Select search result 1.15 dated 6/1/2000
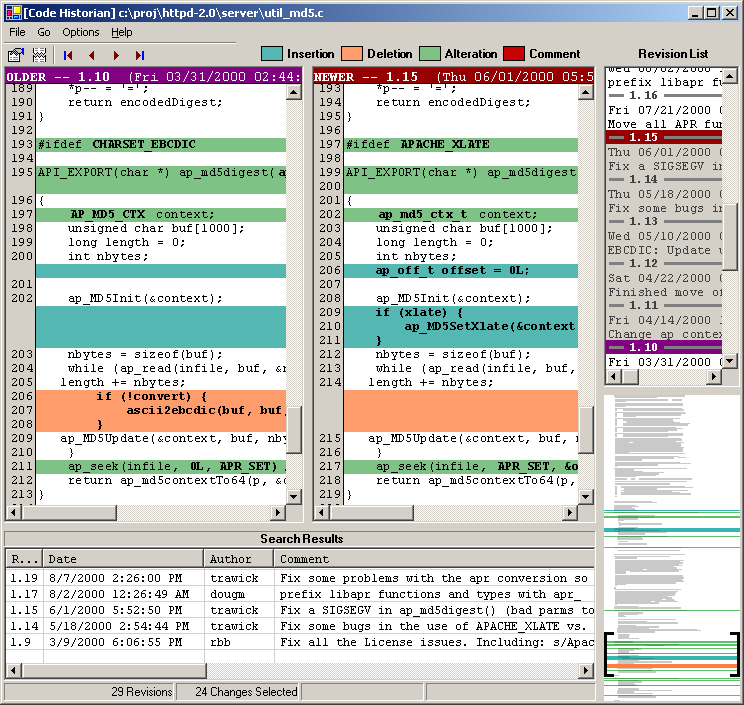Viewport: 744px width, 705px height. (300, 610)
